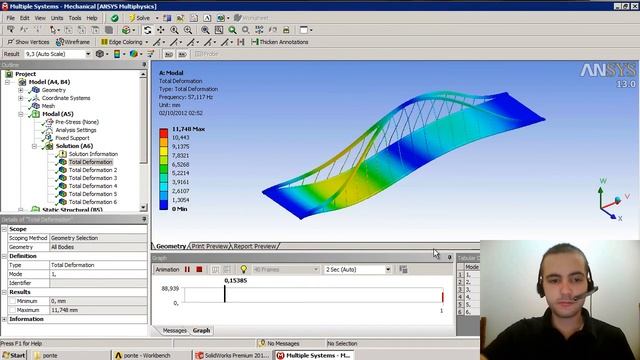Select the Graph tab
Image resolution: width=640 pixels, height=360 pixels.
point(201,330)
